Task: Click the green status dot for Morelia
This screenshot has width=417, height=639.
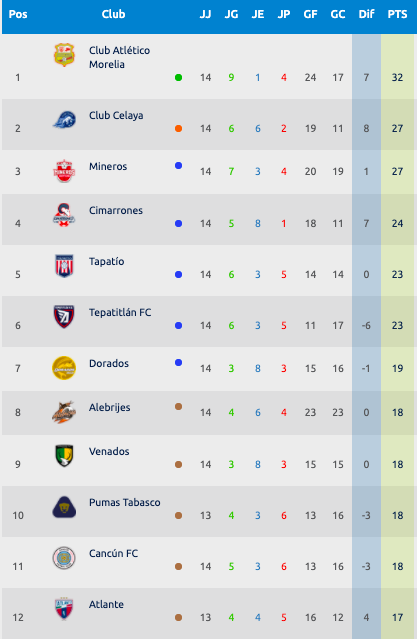Action: click(178, 77)
